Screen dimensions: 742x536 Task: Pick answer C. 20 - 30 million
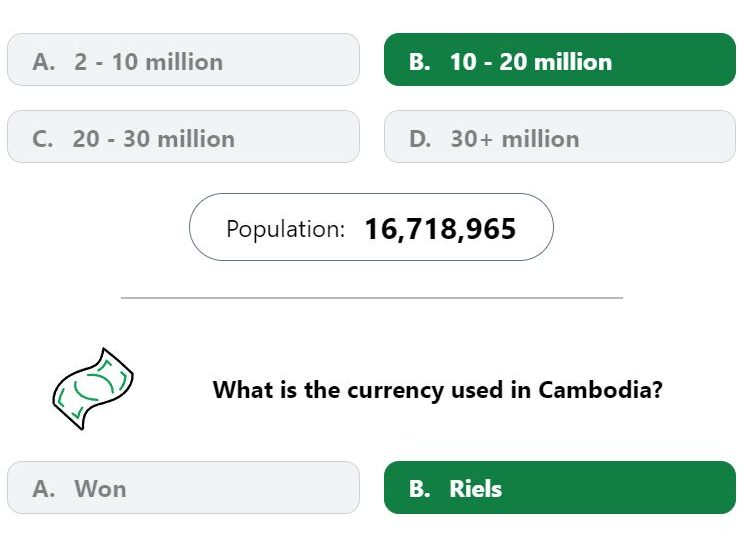[184, 137]
